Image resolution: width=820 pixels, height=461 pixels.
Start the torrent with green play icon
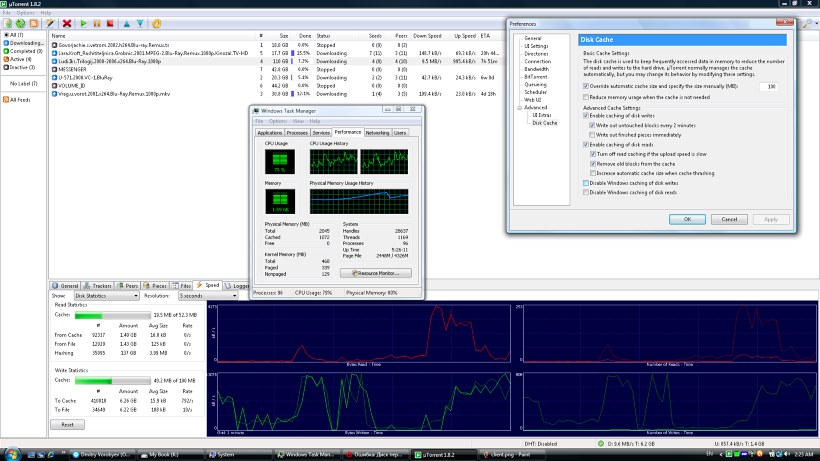point(84,22)
